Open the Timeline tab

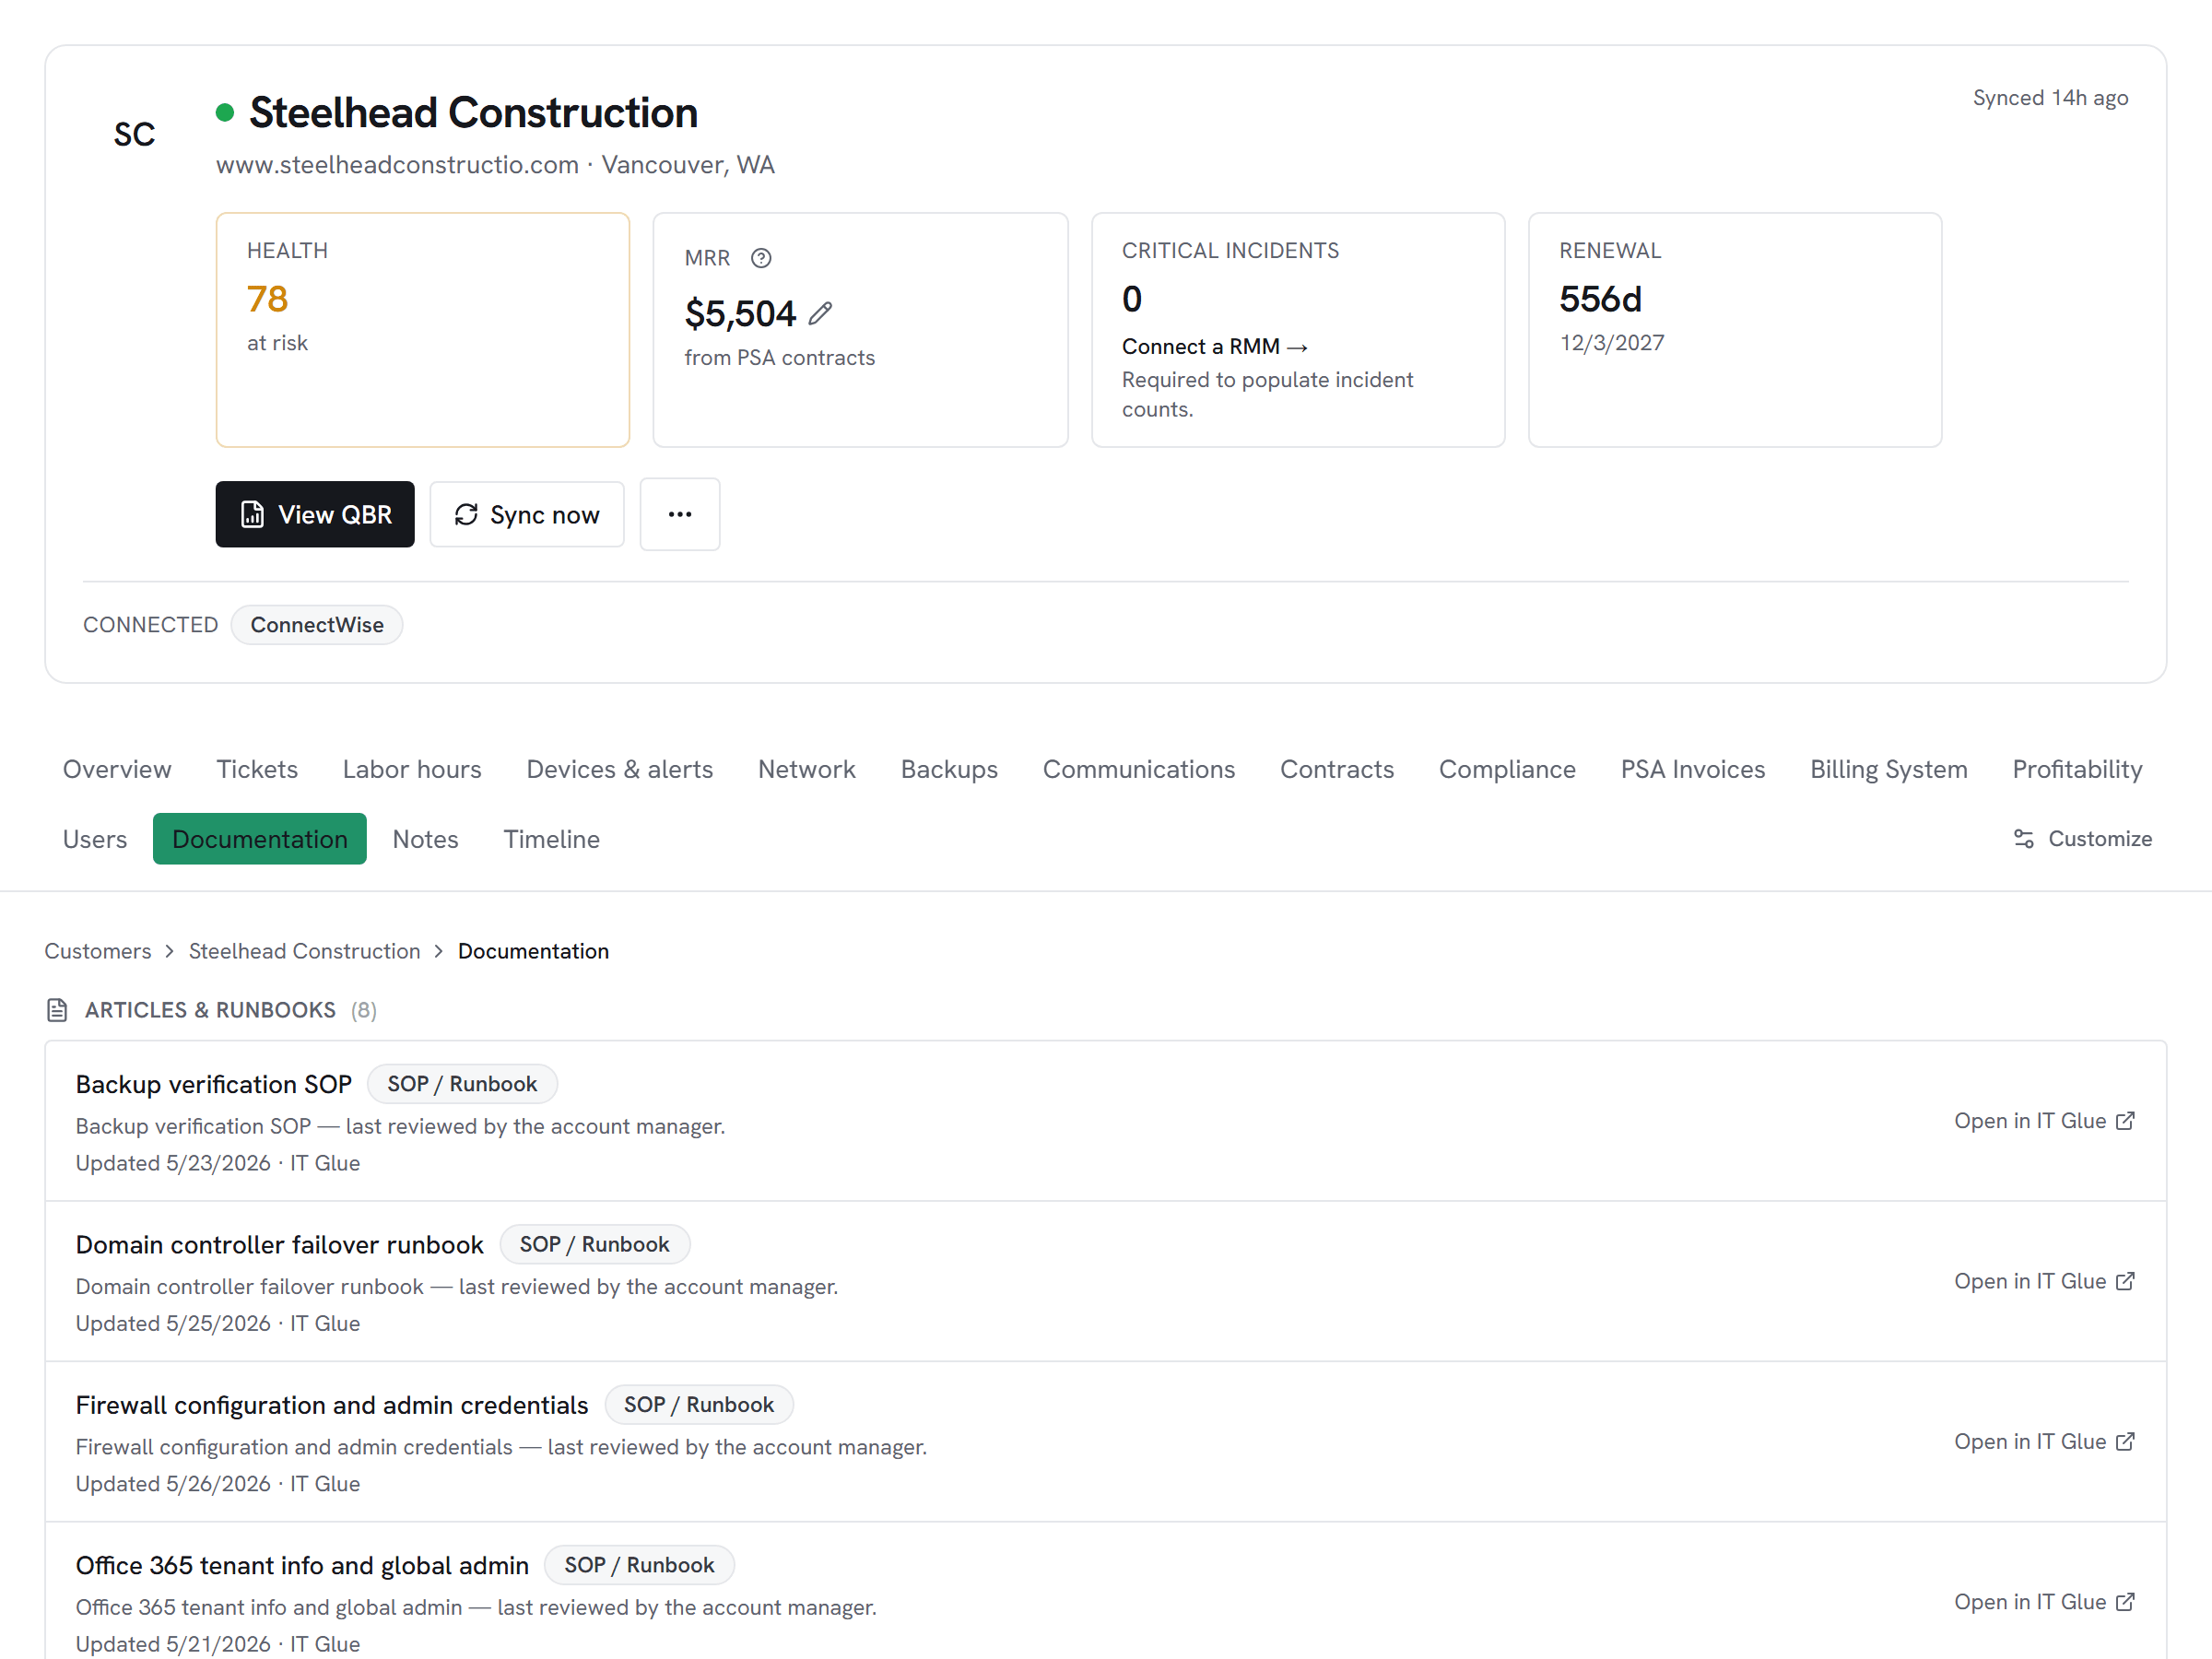click(551, 839)
